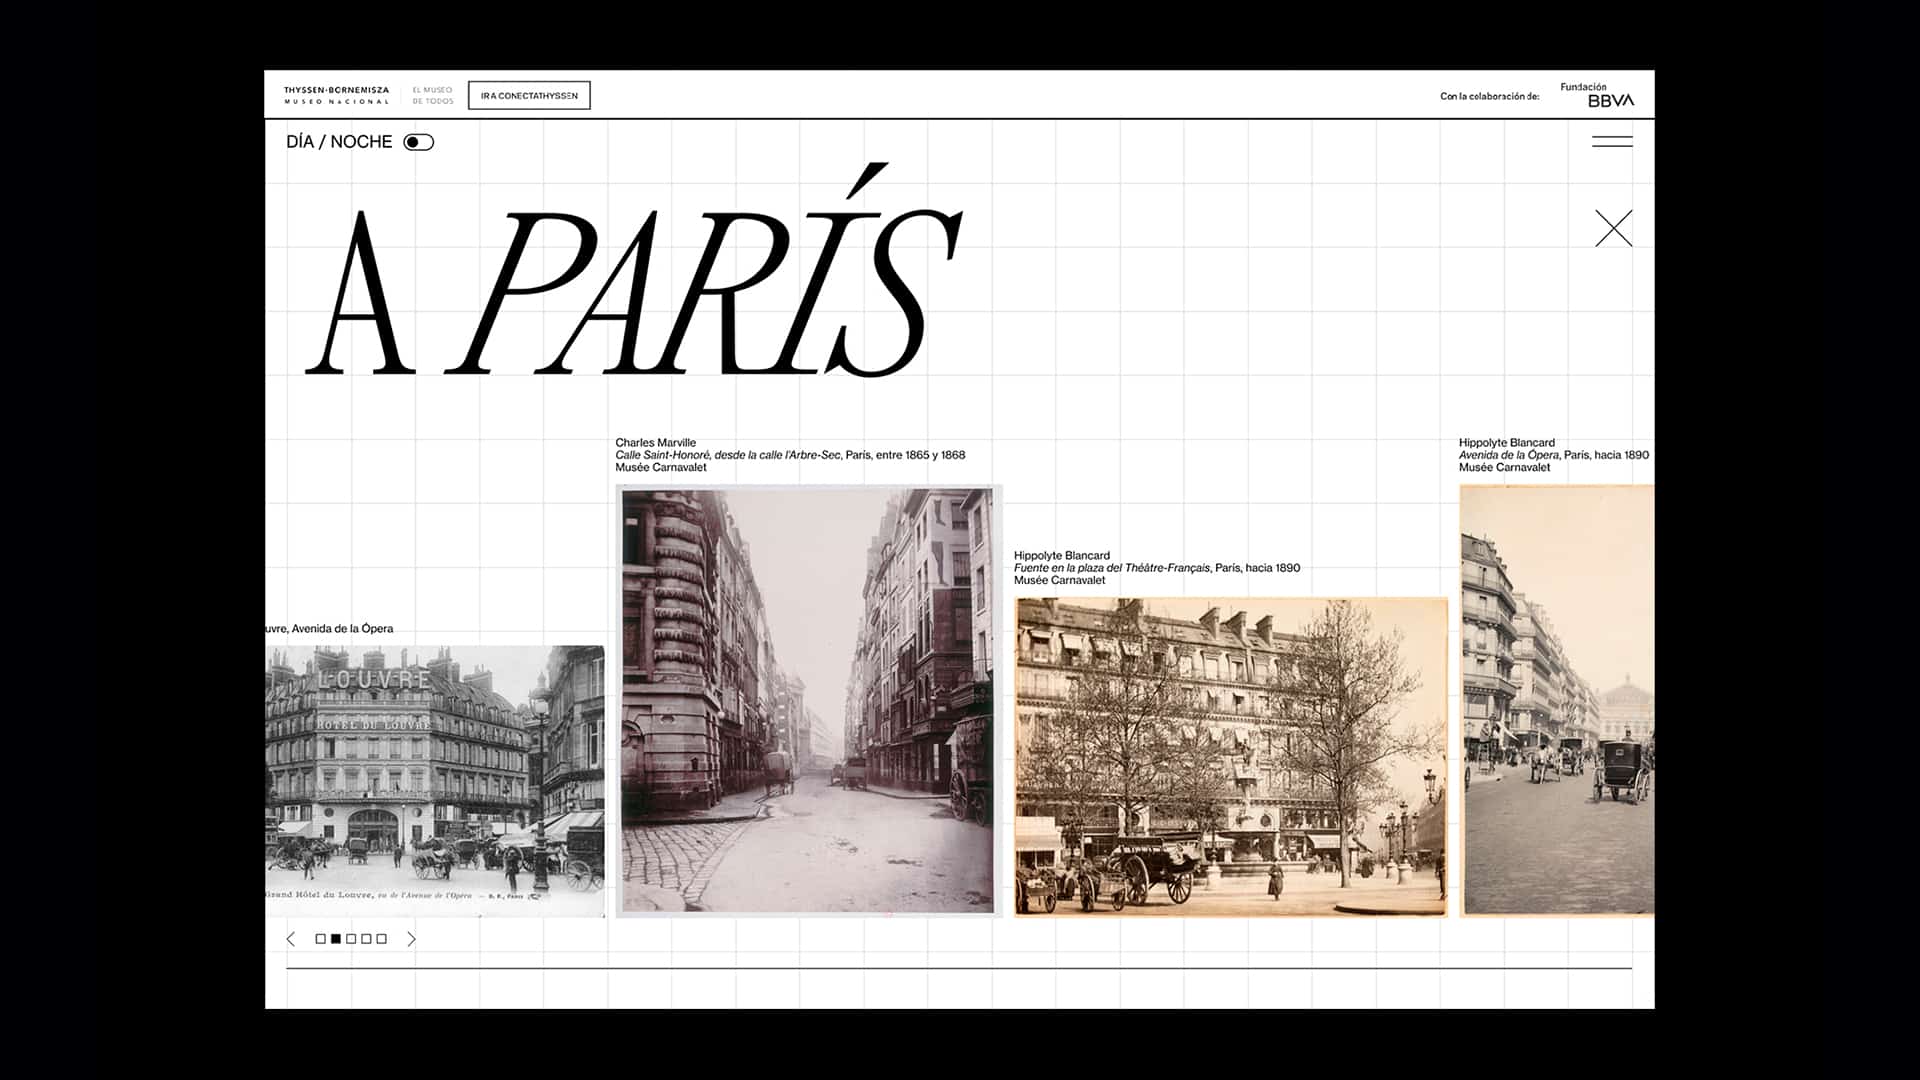Open the Hôtel du Louvre postcard photo
This screenshot has height=1080, width=1920.
click(435, 780)
